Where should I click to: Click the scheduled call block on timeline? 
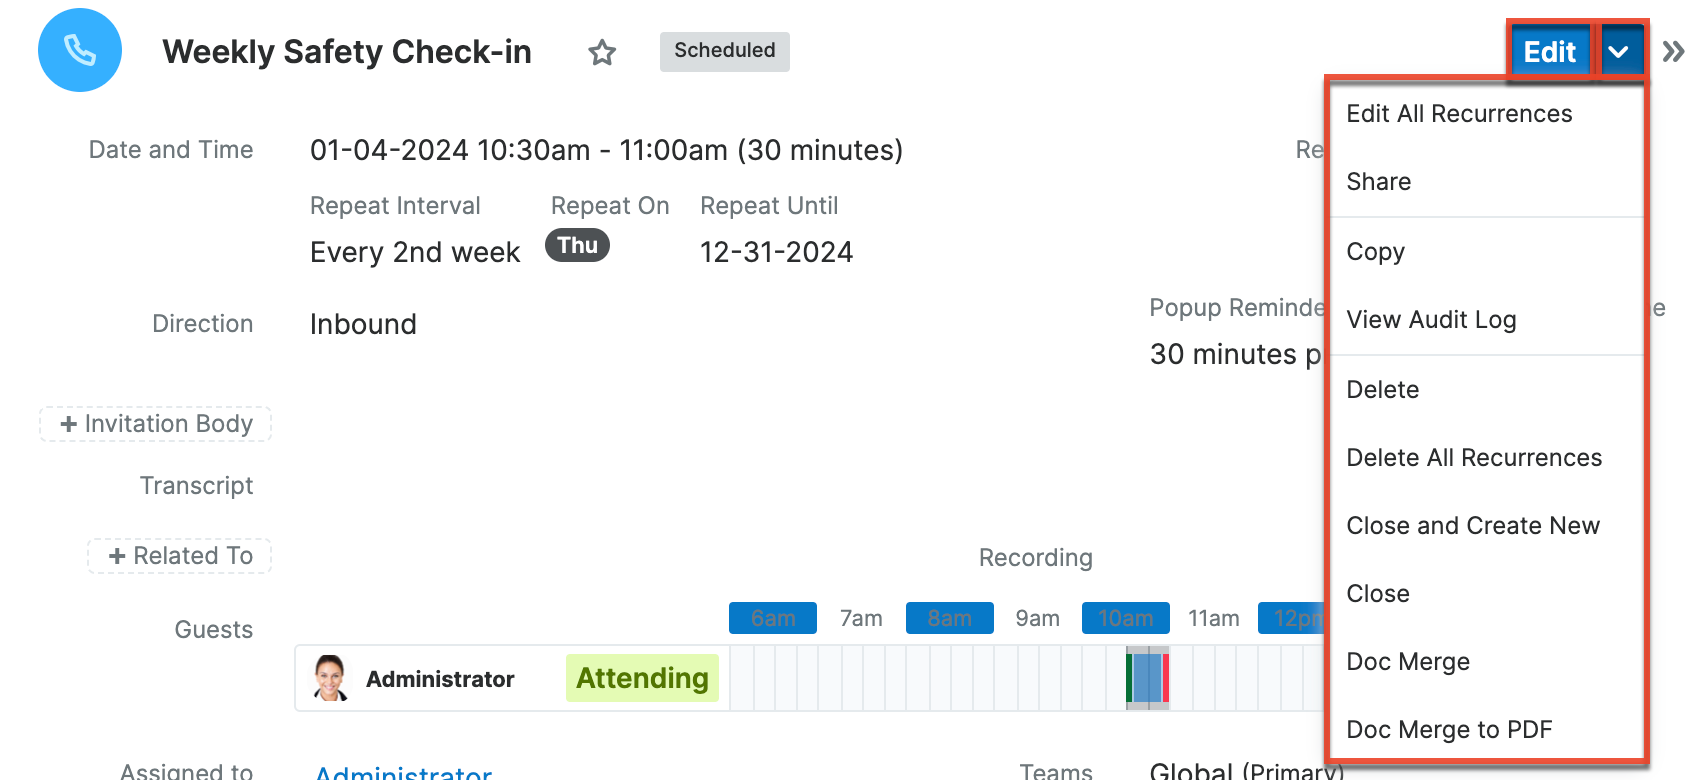click(1148, 678)
